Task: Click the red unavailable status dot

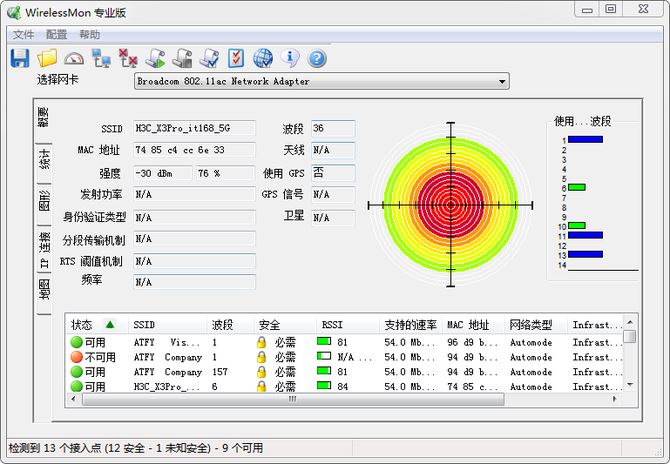Action: [76, 357]
